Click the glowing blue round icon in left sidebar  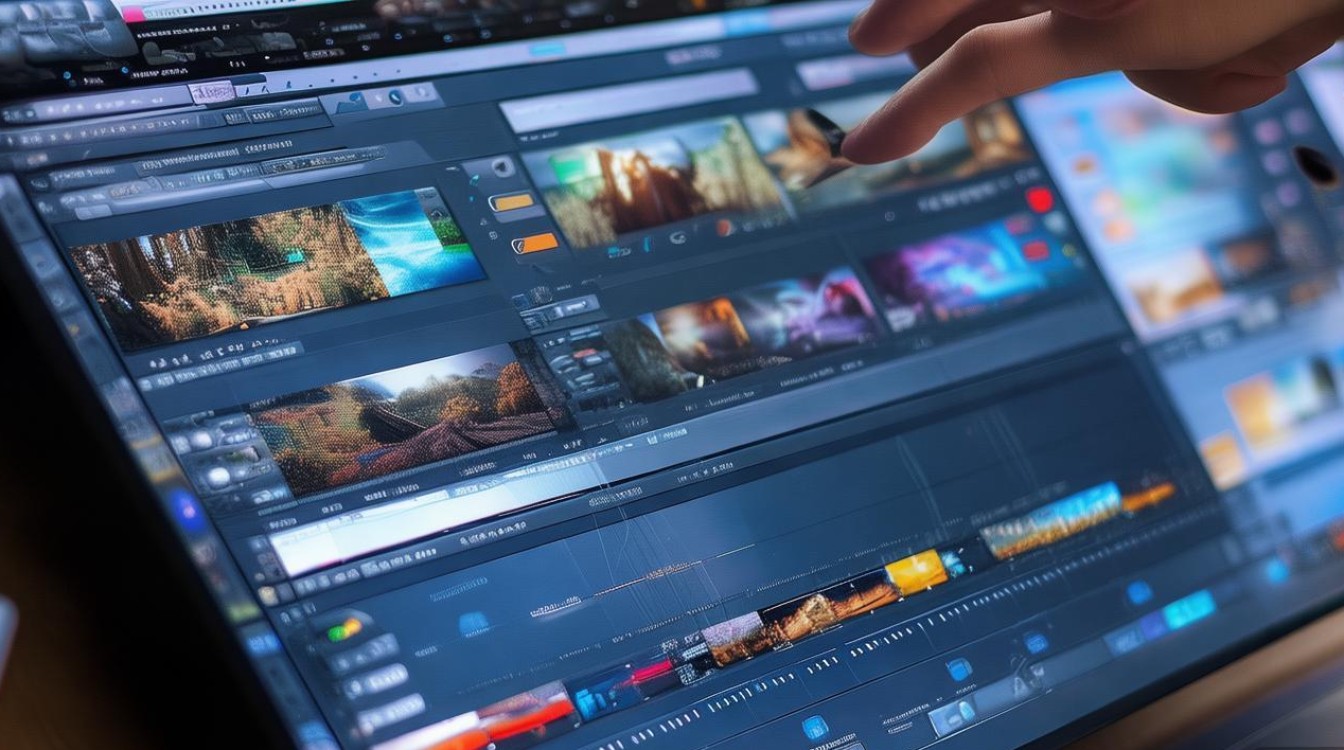pyautogui.click(x=189, y=510)
